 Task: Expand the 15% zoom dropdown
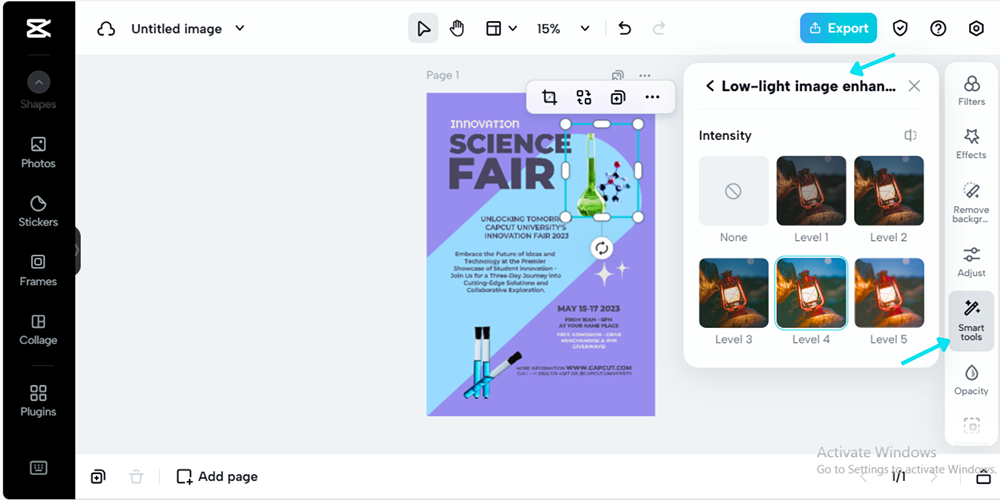pos(585,29)
